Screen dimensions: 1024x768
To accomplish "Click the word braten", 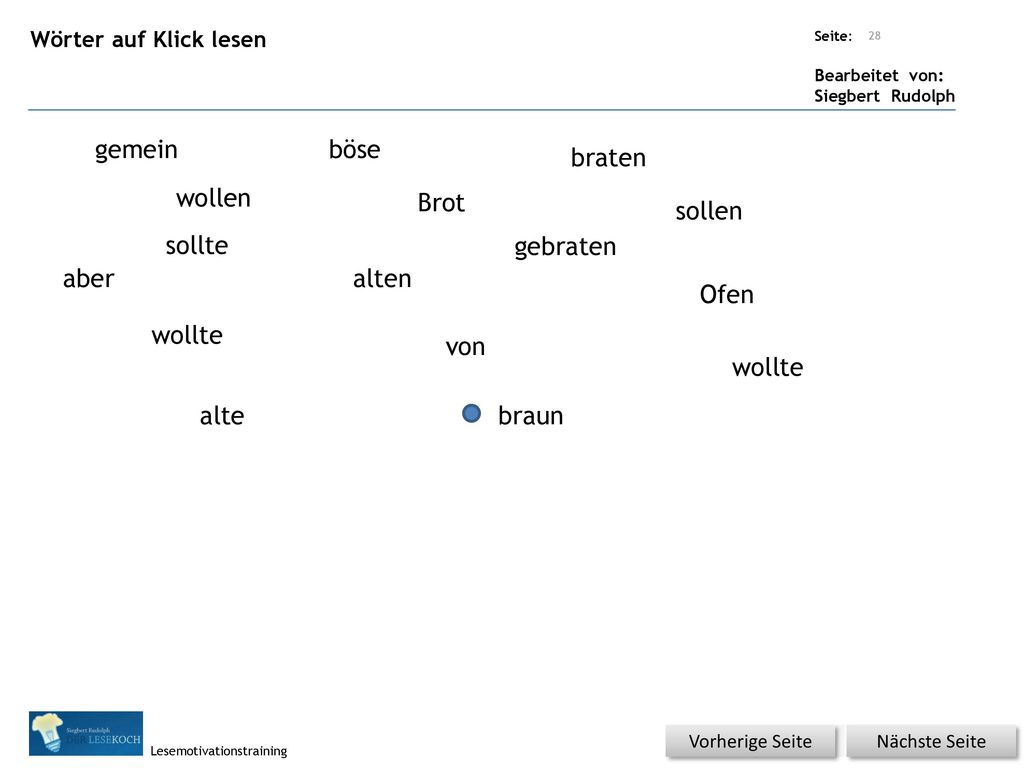I will coord(608,158).
